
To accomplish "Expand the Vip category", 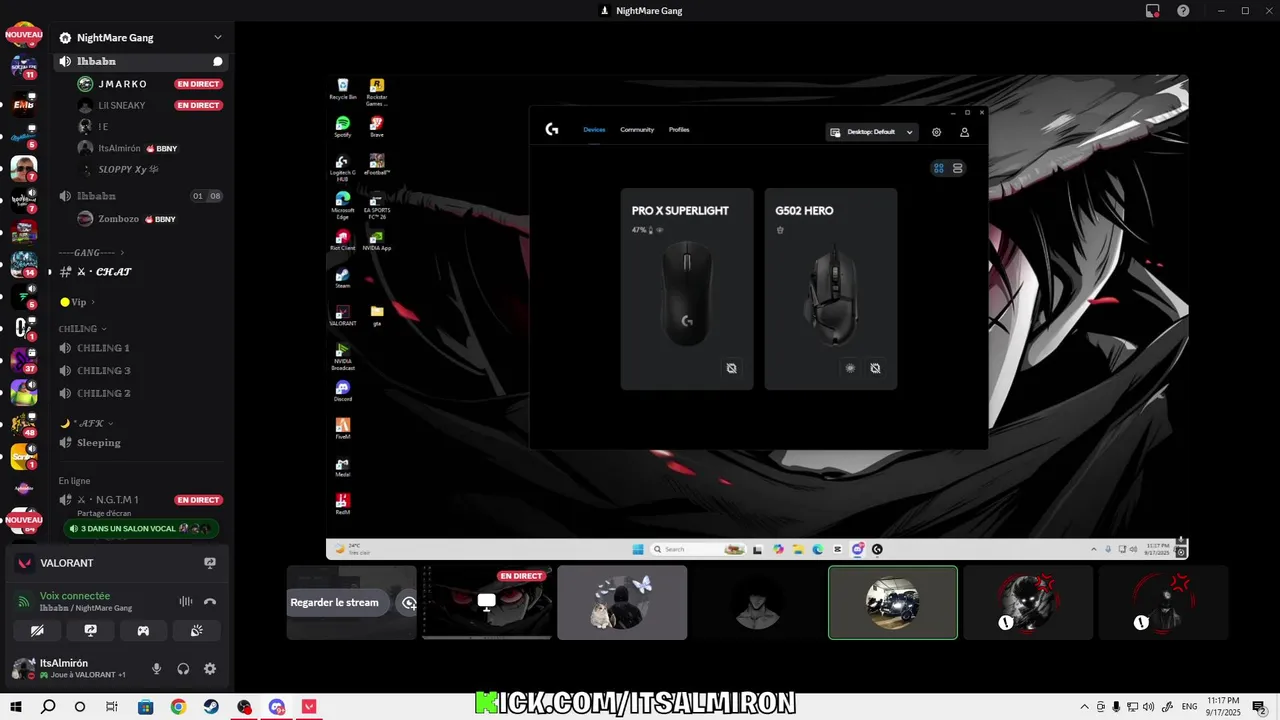I will pyautogui.click(x=78, y=302).
